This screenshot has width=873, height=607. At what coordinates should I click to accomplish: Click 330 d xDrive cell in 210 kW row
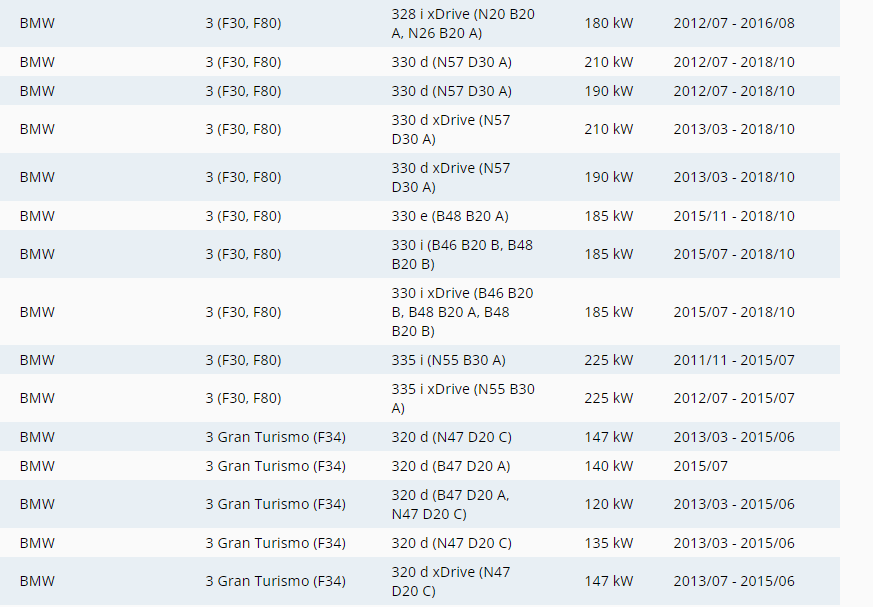pos(451,129)
